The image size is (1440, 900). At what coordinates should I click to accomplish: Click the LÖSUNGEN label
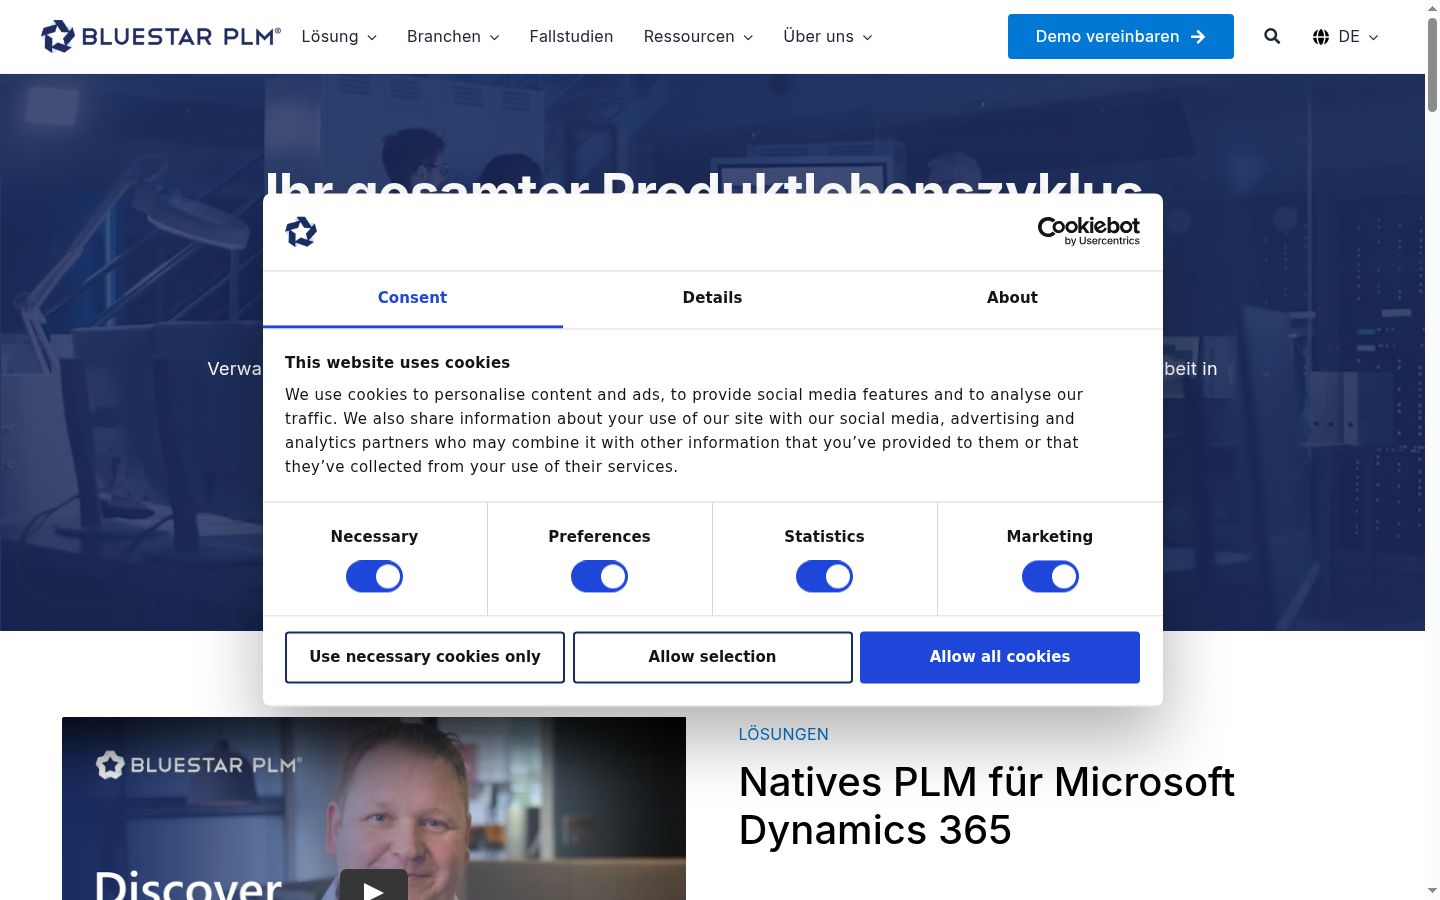(784, 735)
